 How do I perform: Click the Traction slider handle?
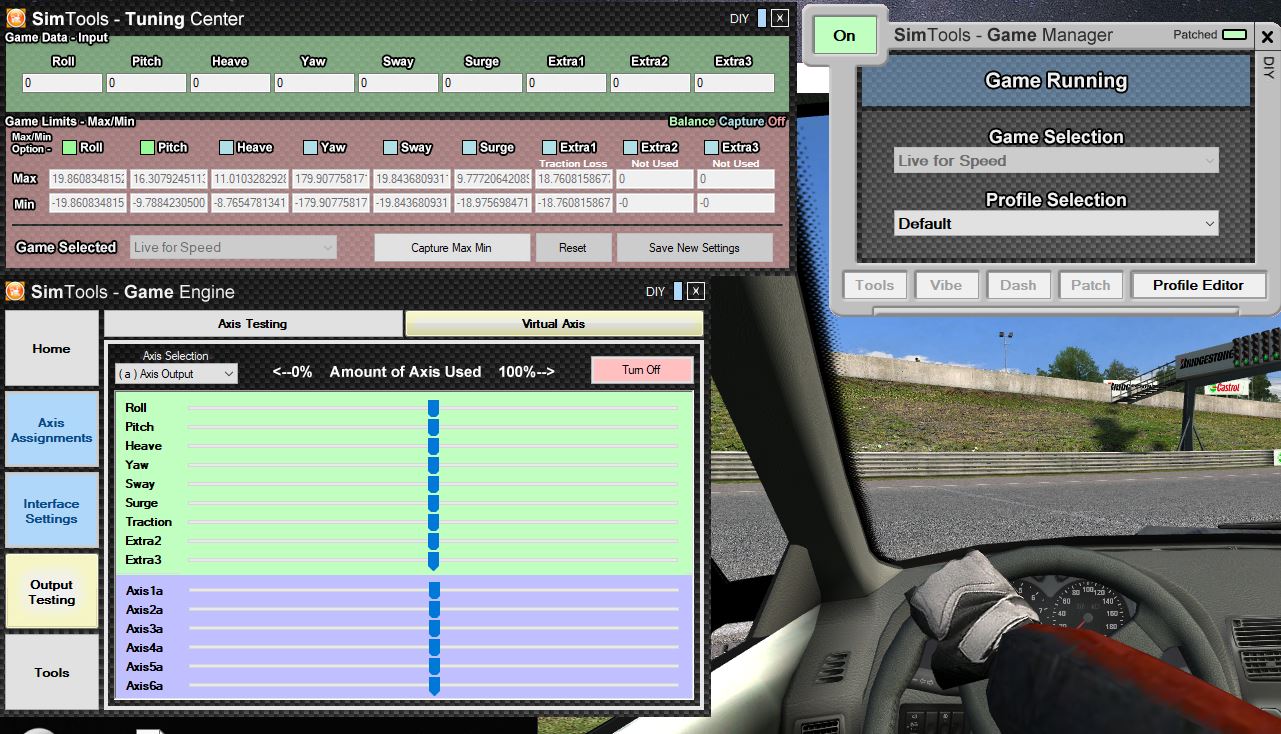[x=433, y=522]
